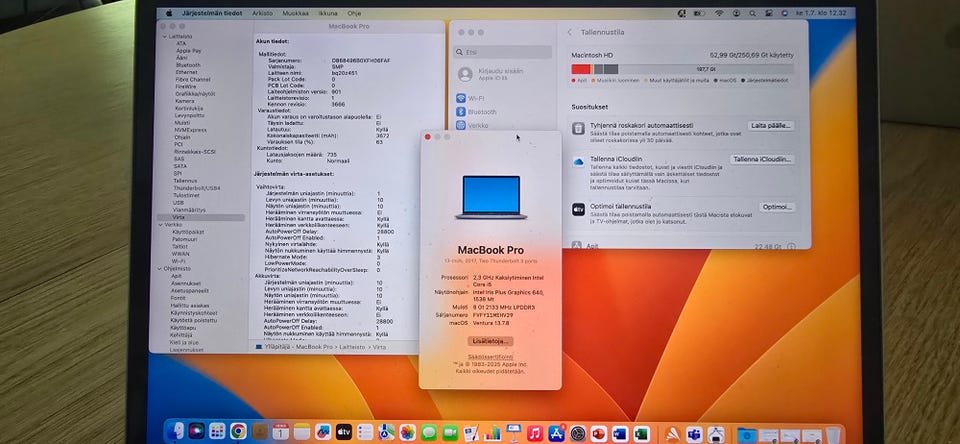Click the Etsi search field
The width and height of the screenshot is (960, 444).
click(x=502, y=53)
